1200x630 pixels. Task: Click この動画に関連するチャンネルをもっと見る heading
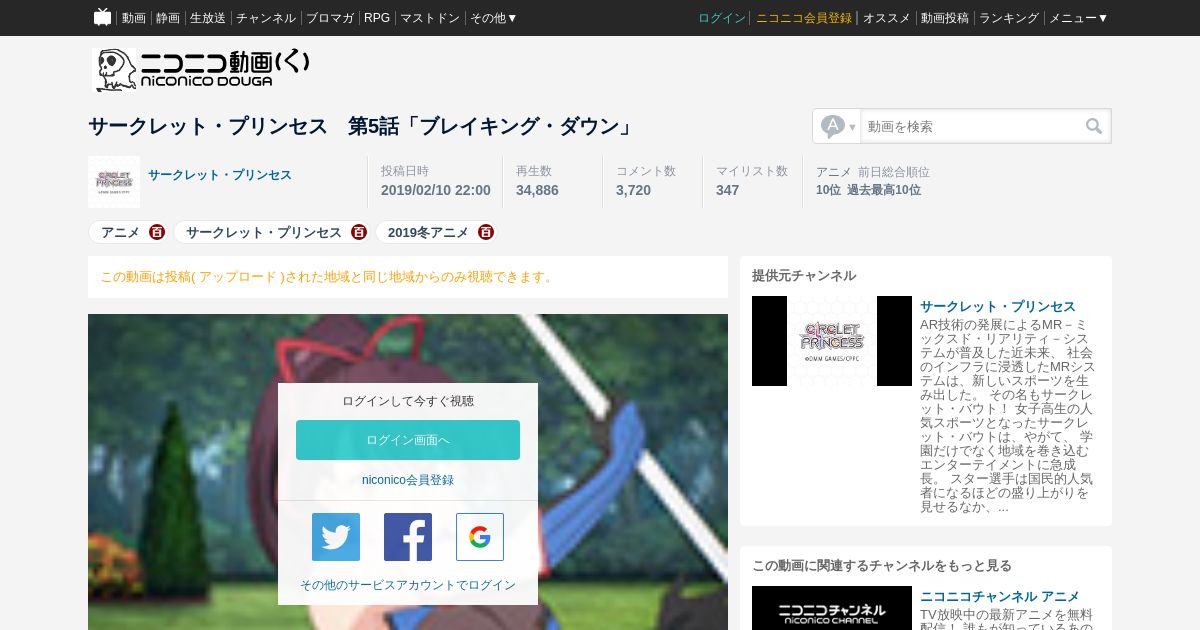click(x=882, y=566)
